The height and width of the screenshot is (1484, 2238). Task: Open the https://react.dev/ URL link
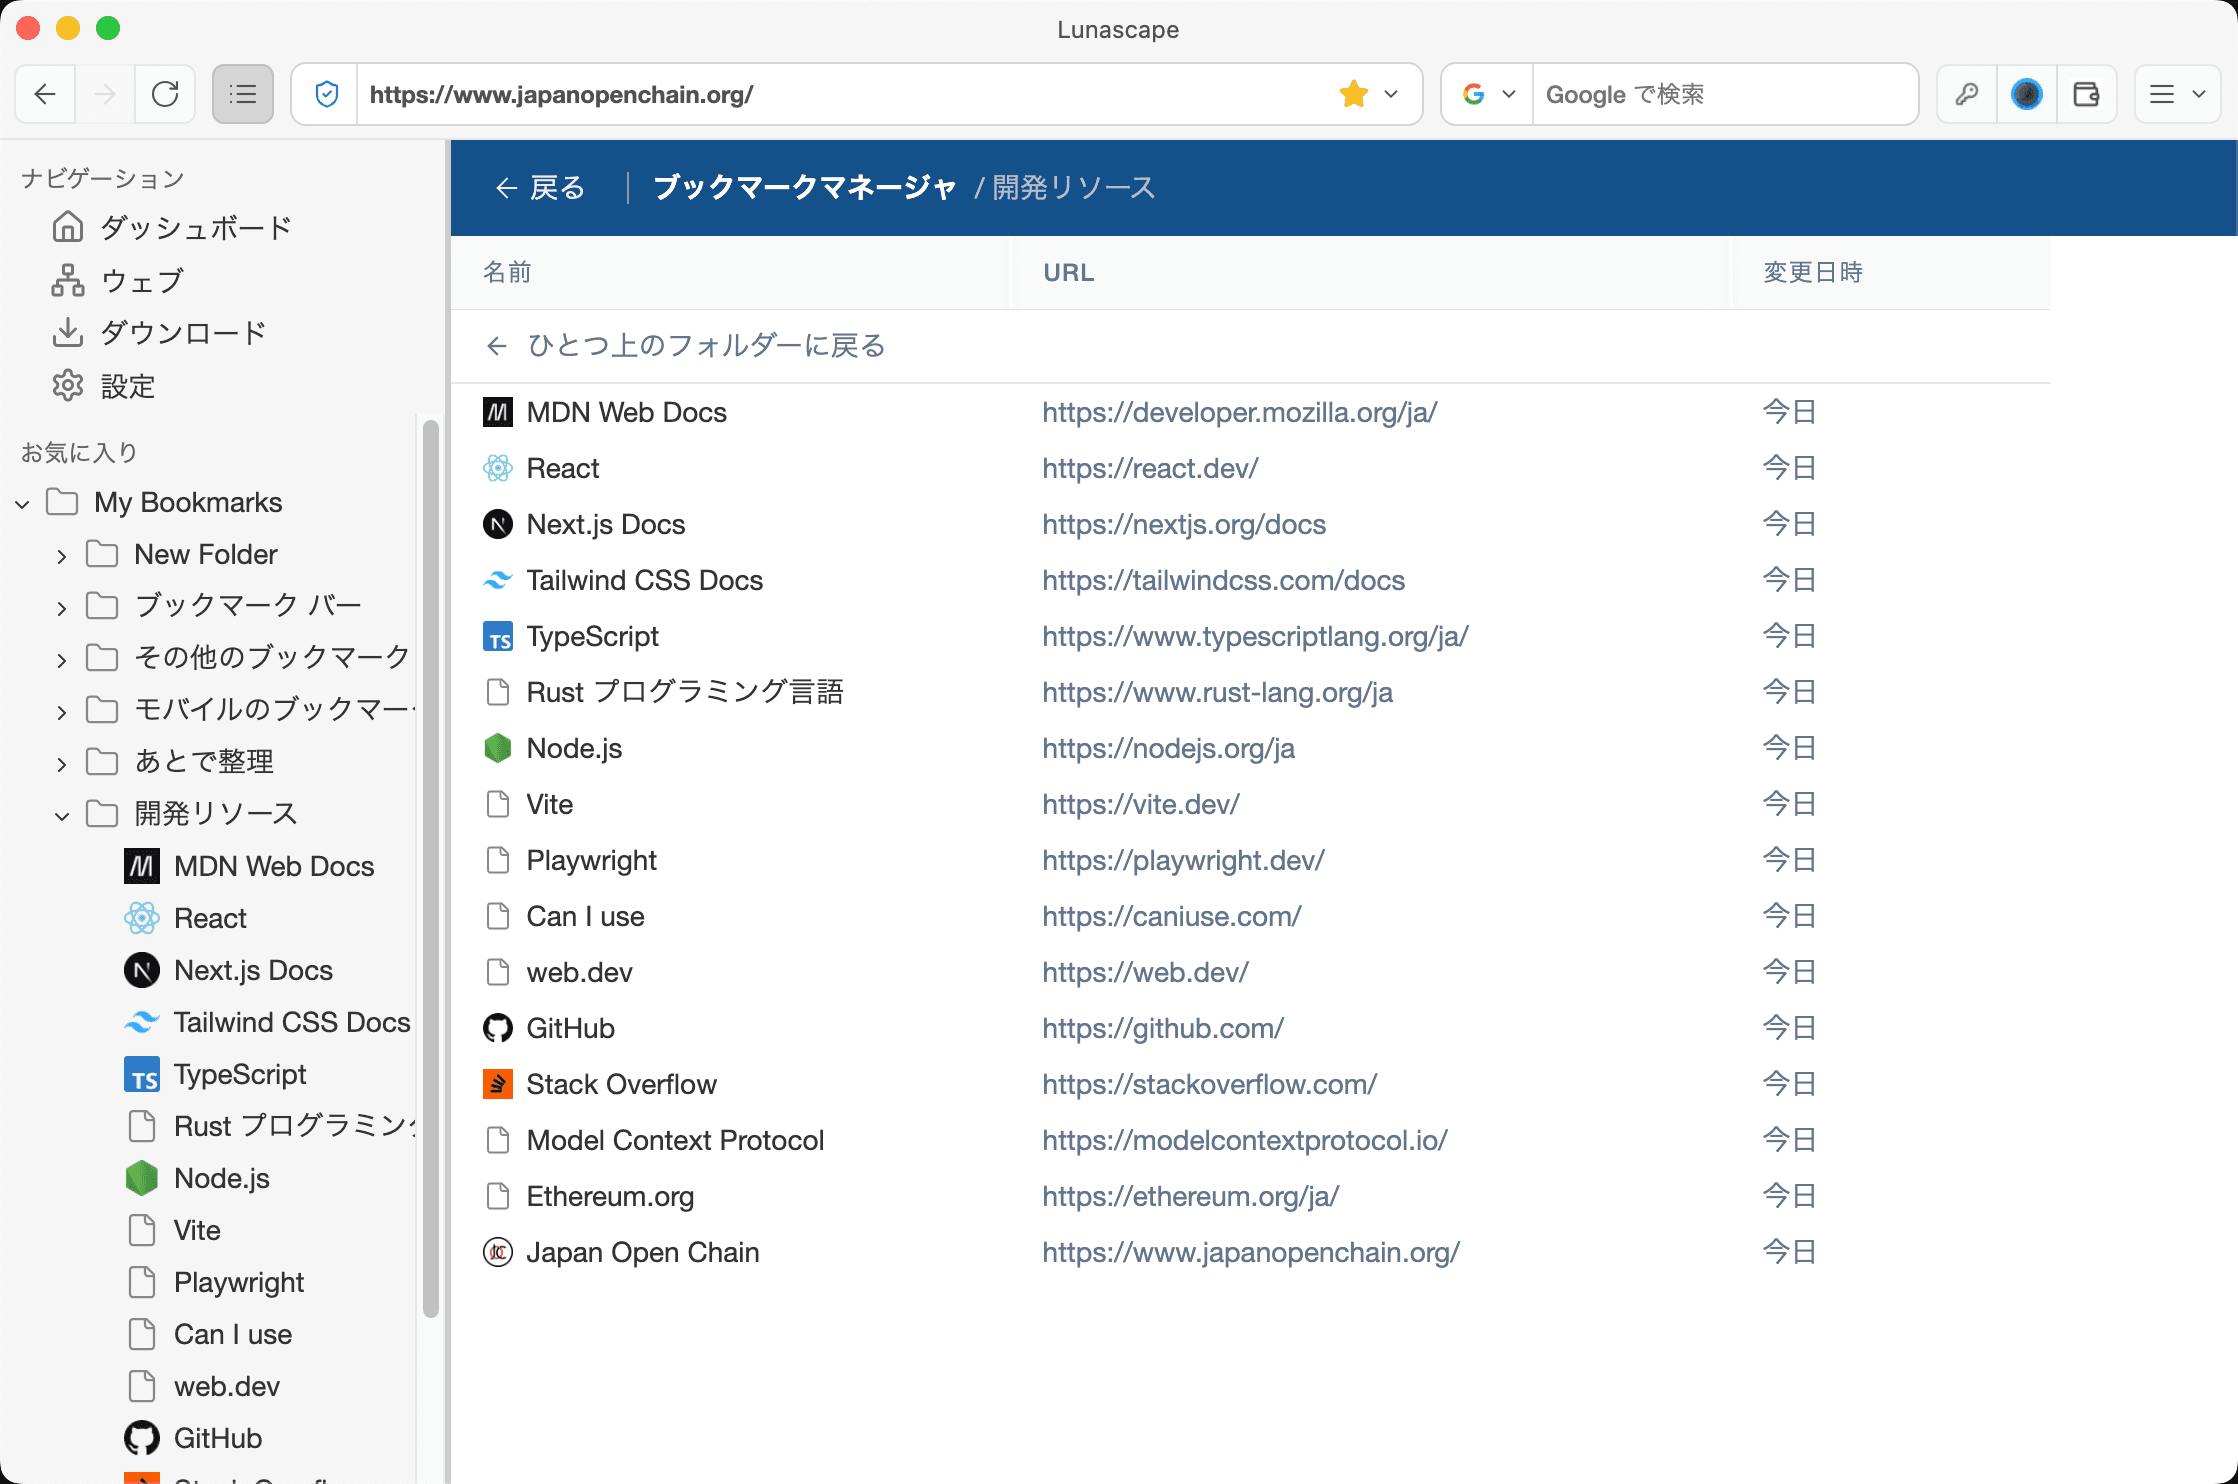pyautogui.click(x=1150, y=468)
